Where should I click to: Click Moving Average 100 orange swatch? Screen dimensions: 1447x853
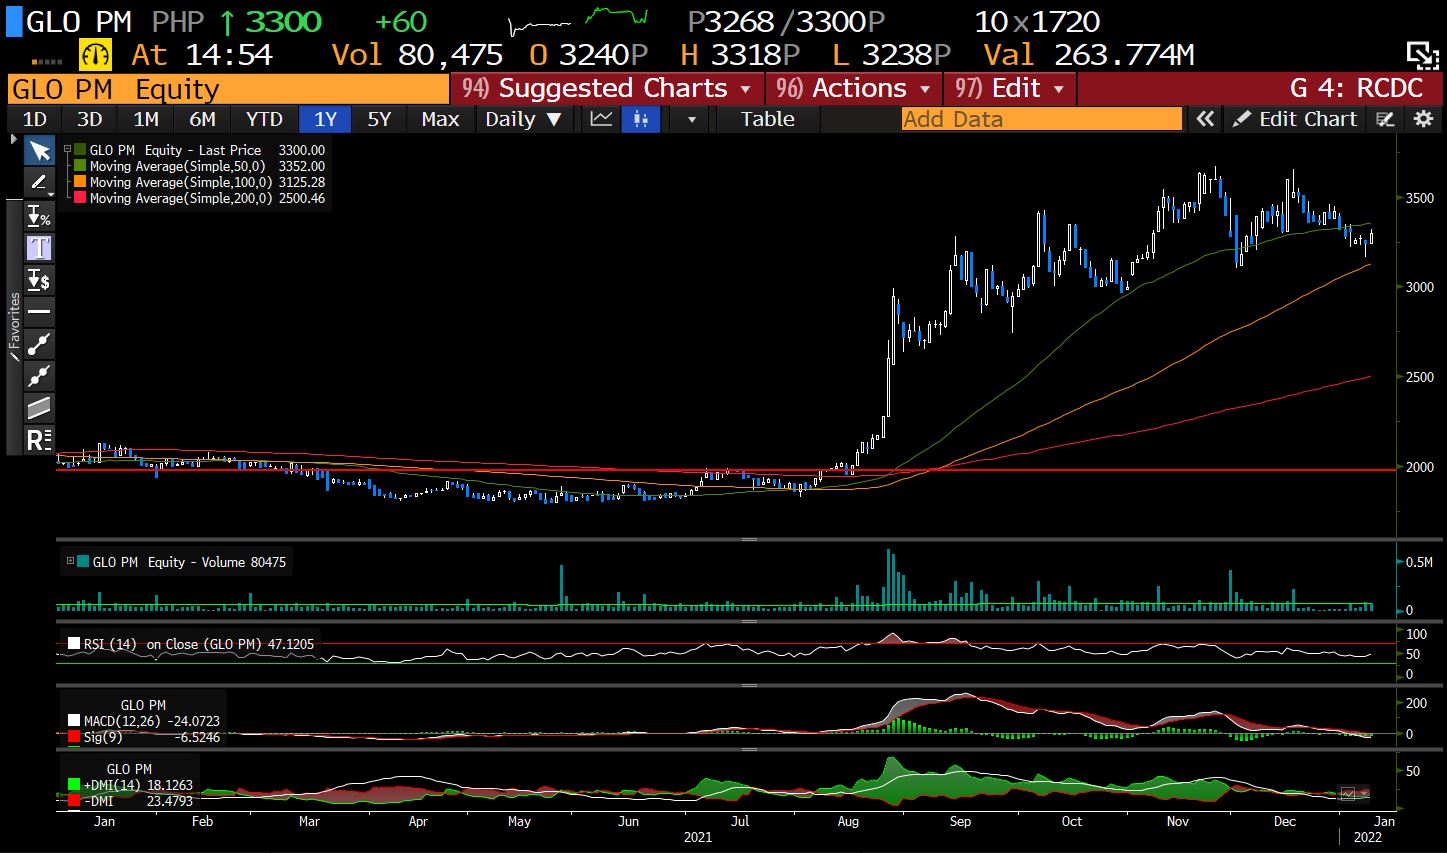tap(80, 182)
